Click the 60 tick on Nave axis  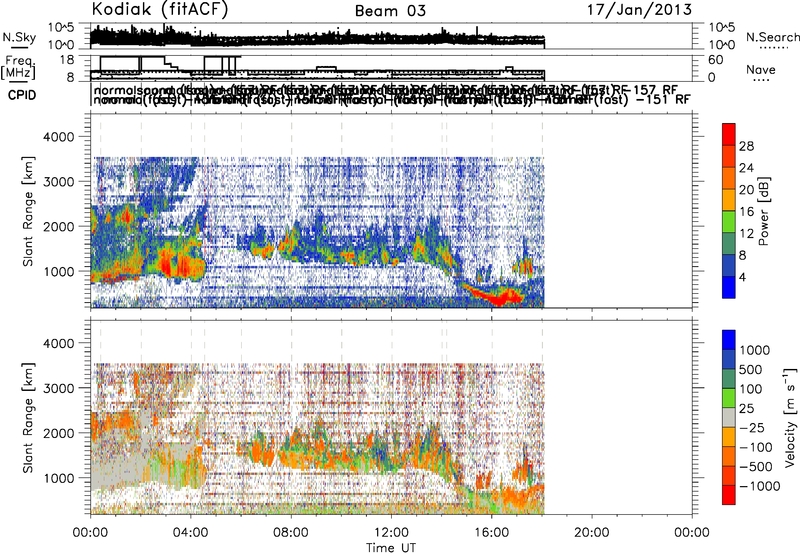coord(716,60)
